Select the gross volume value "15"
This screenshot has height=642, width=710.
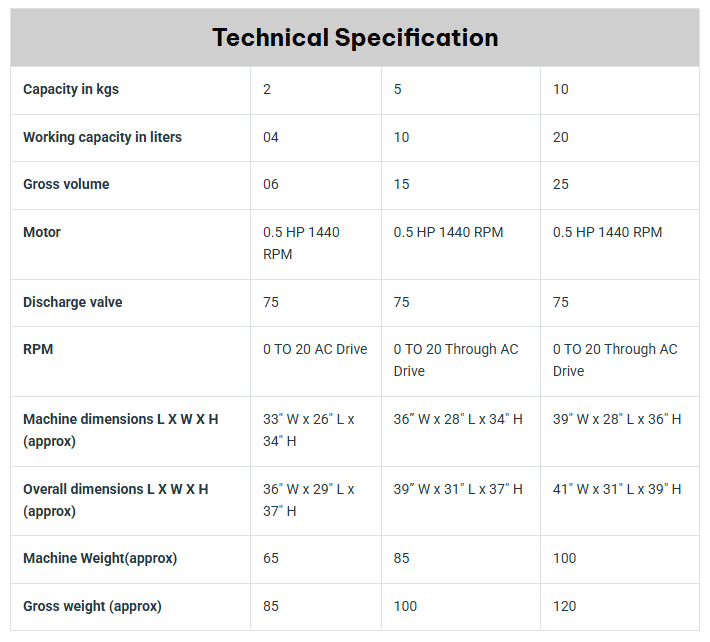(x=401, y=184)
